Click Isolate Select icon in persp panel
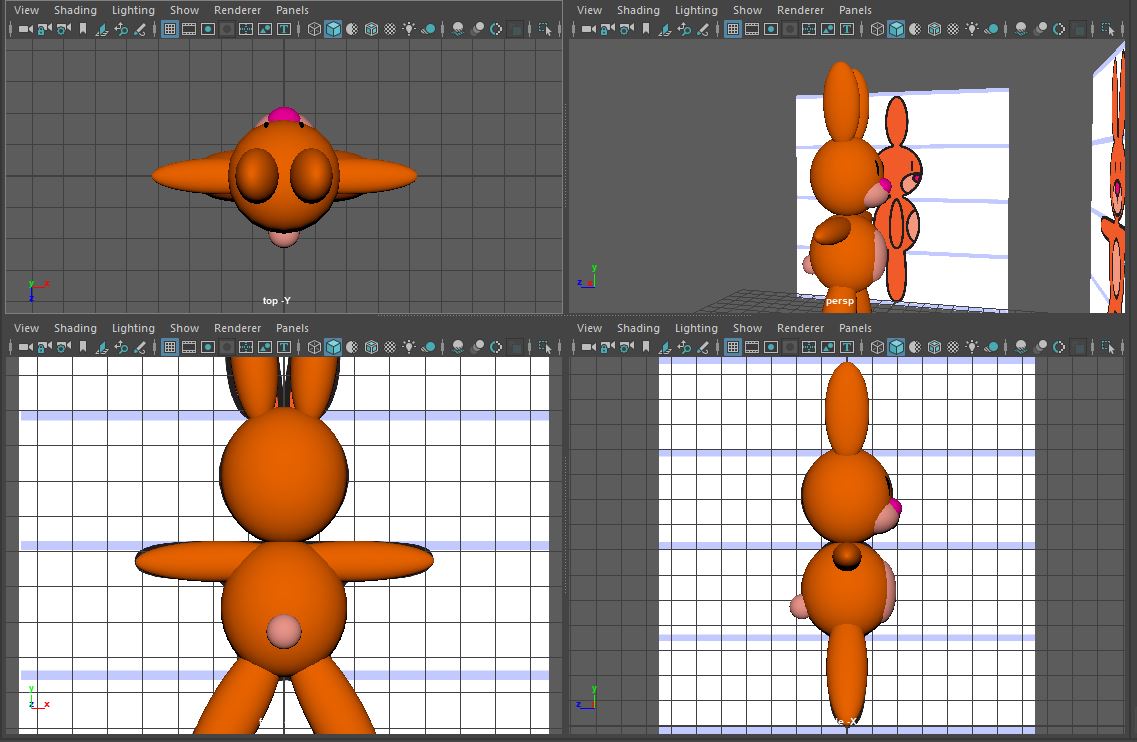 tap(1107, 29)
